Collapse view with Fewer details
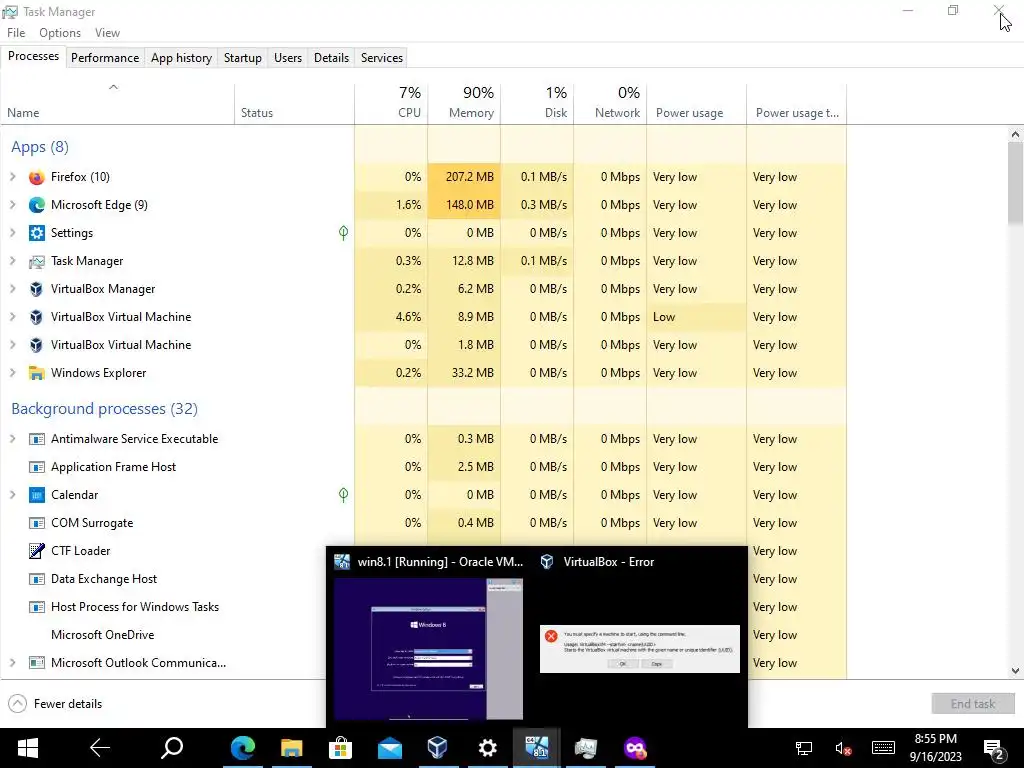 point(55,703)
